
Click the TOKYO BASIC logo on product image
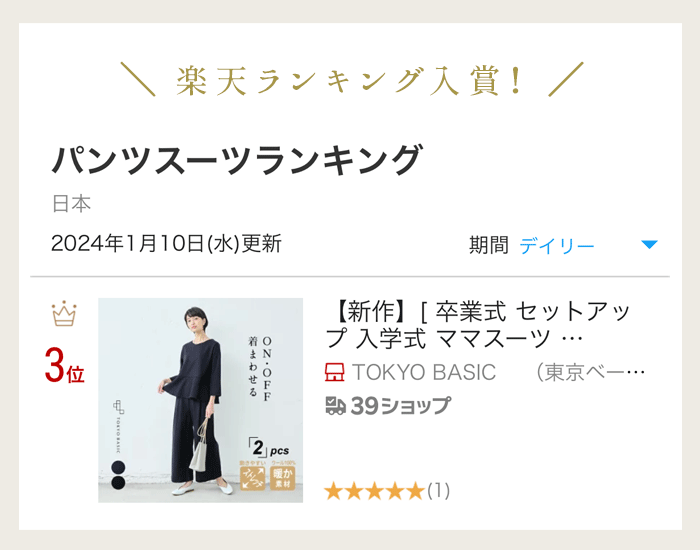118,426
